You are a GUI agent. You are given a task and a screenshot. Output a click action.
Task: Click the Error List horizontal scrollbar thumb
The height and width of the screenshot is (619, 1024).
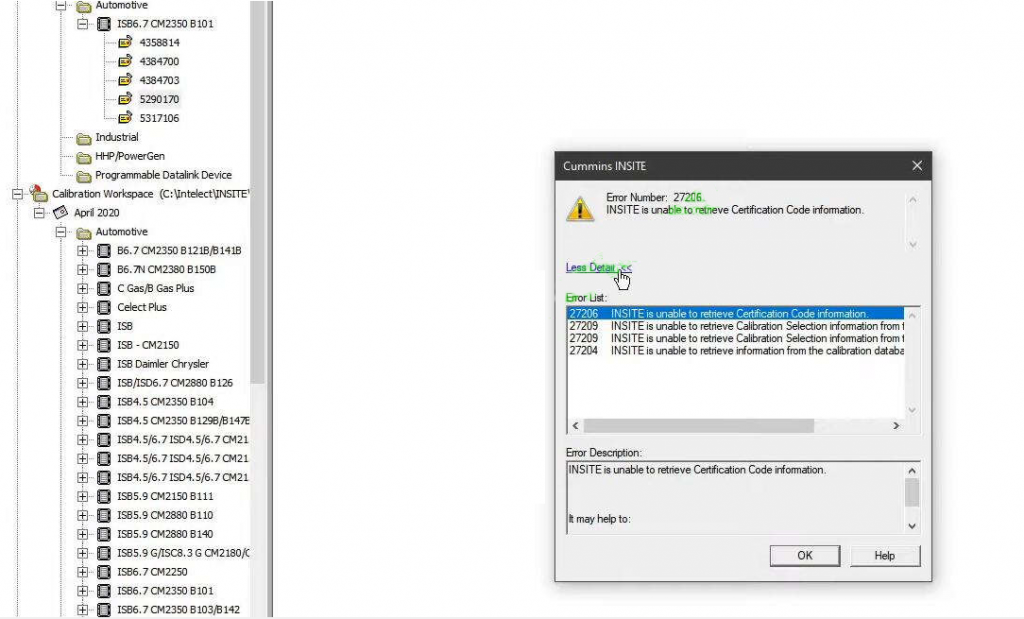(698, 426)
